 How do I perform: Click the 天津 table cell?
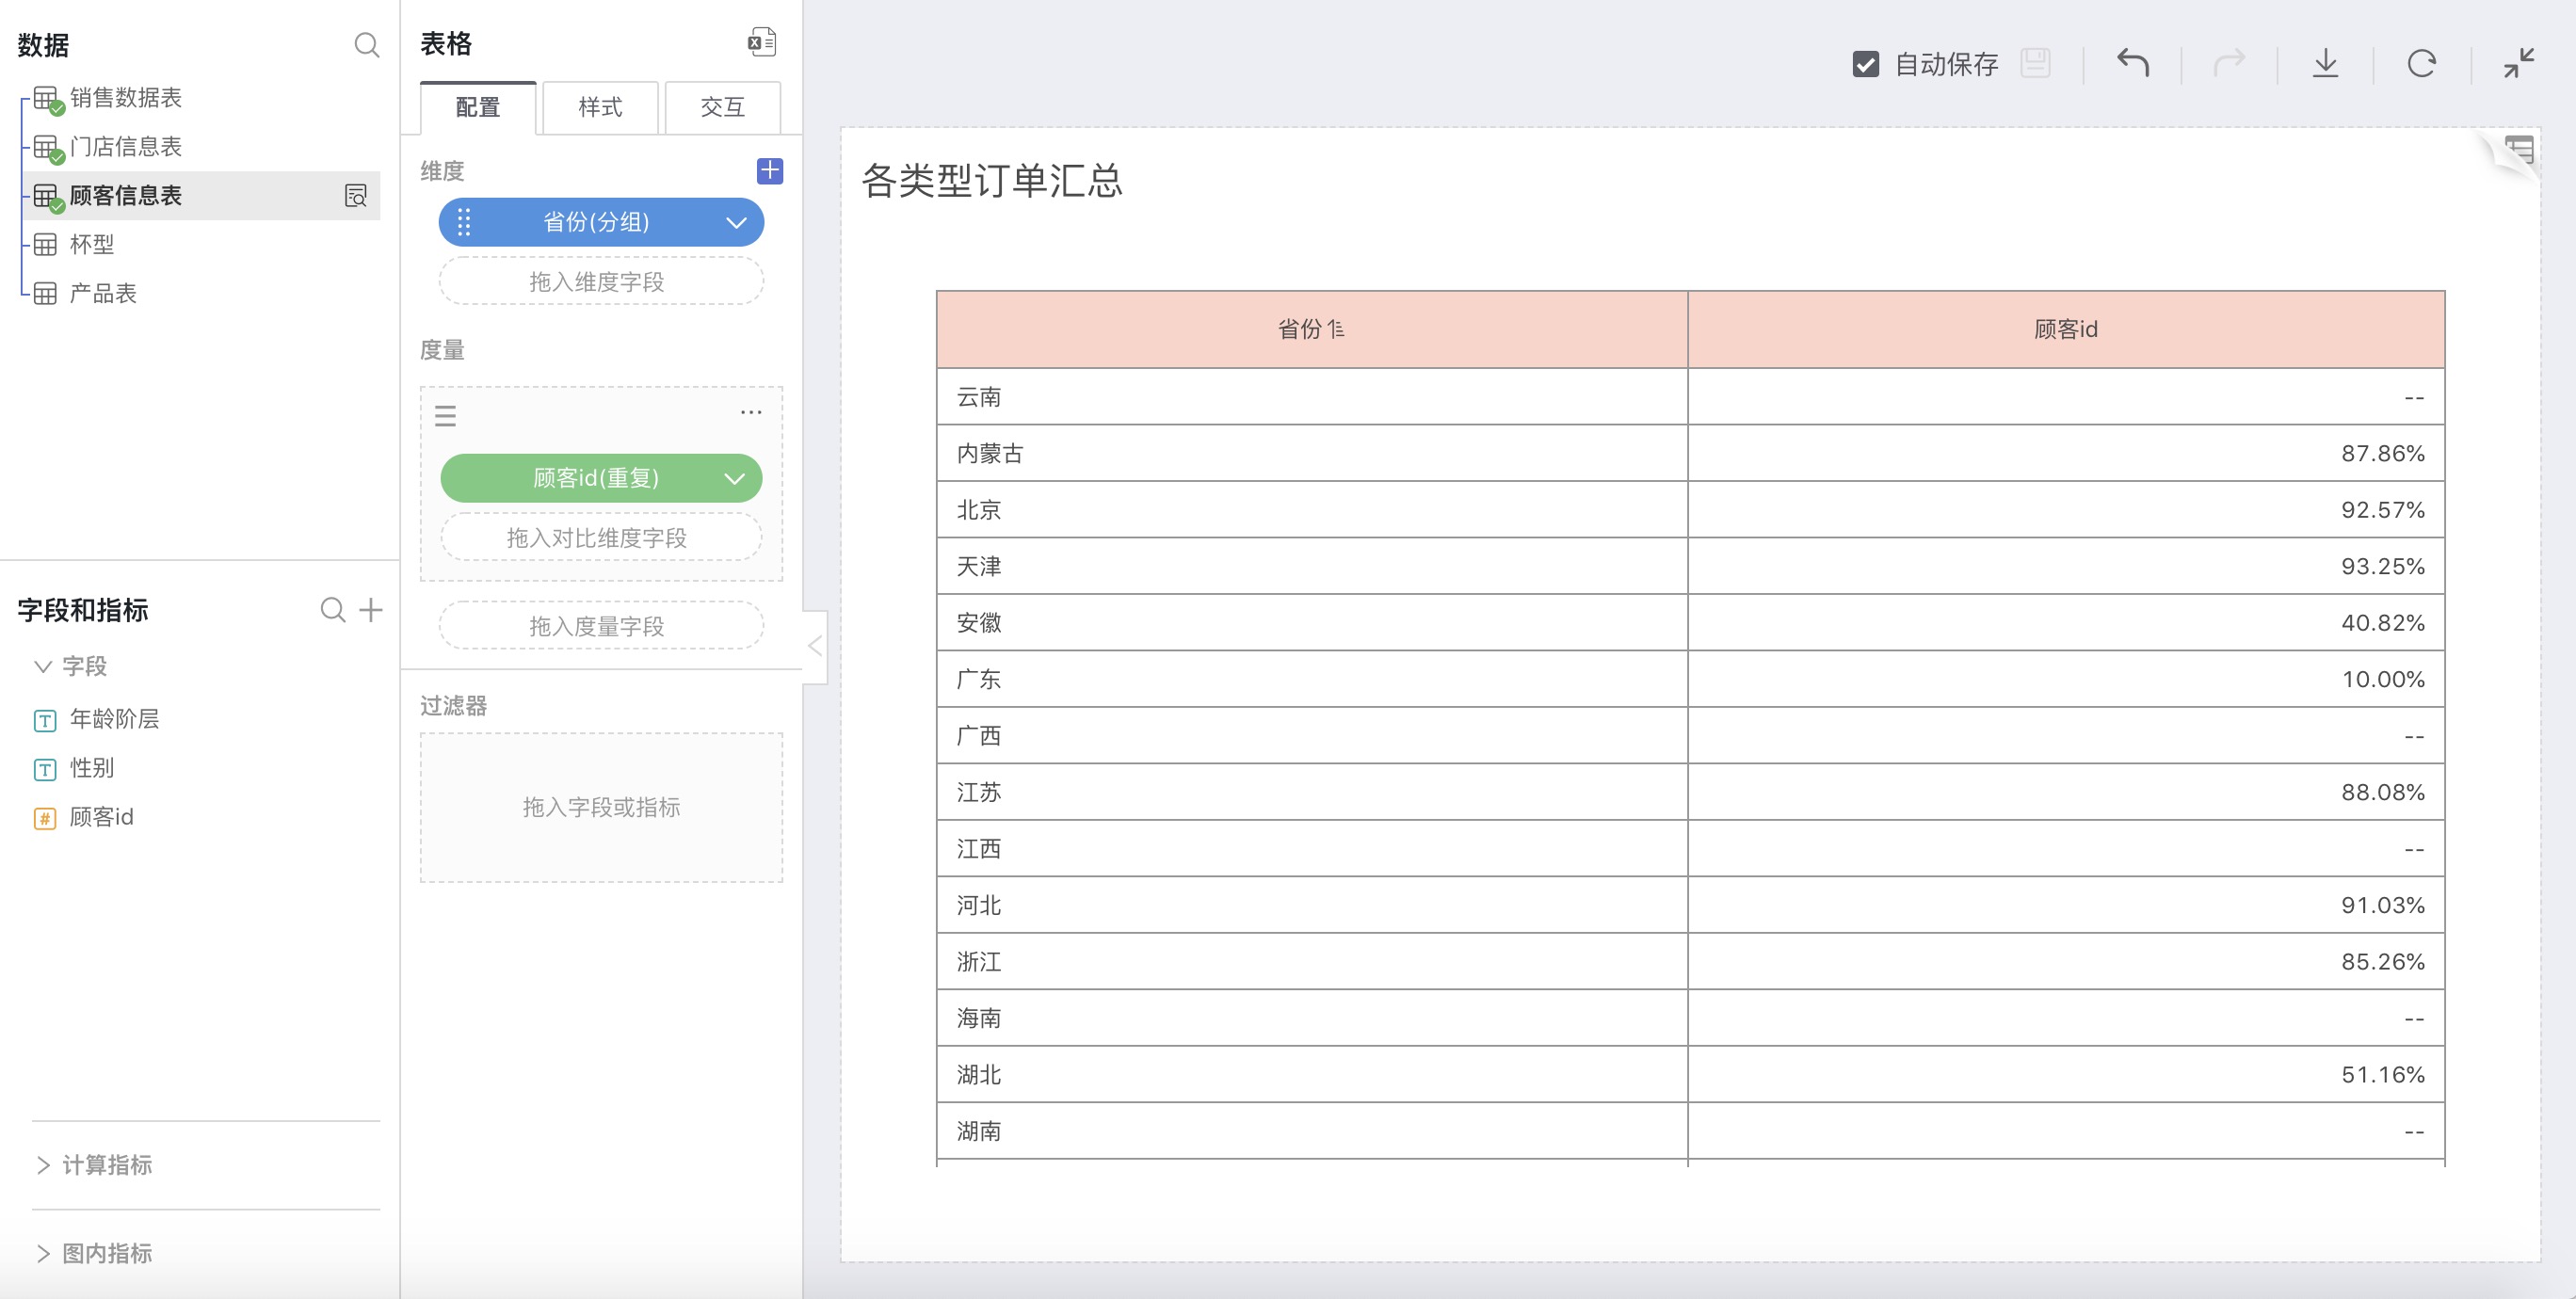click(x=1312, y=566)
